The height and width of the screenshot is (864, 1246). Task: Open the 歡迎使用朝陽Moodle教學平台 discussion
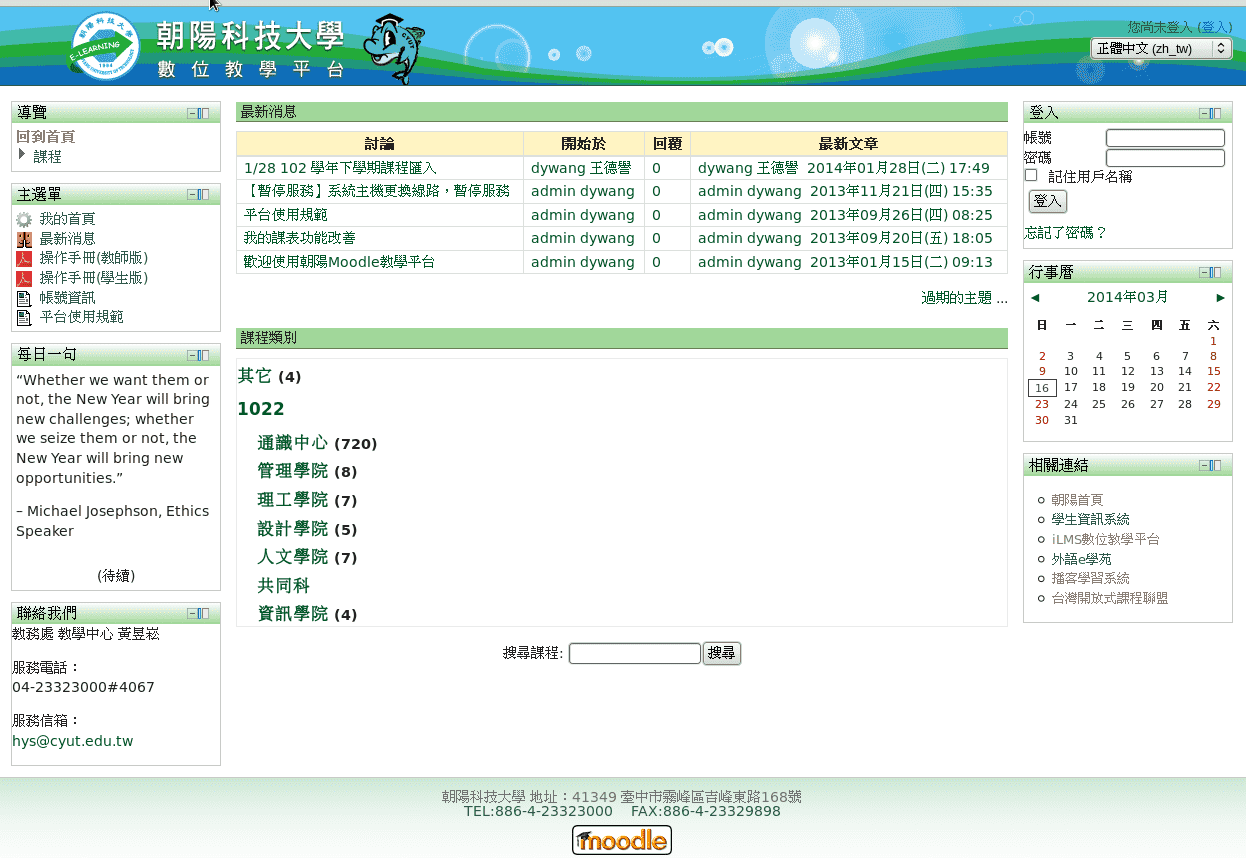[339, 262]
